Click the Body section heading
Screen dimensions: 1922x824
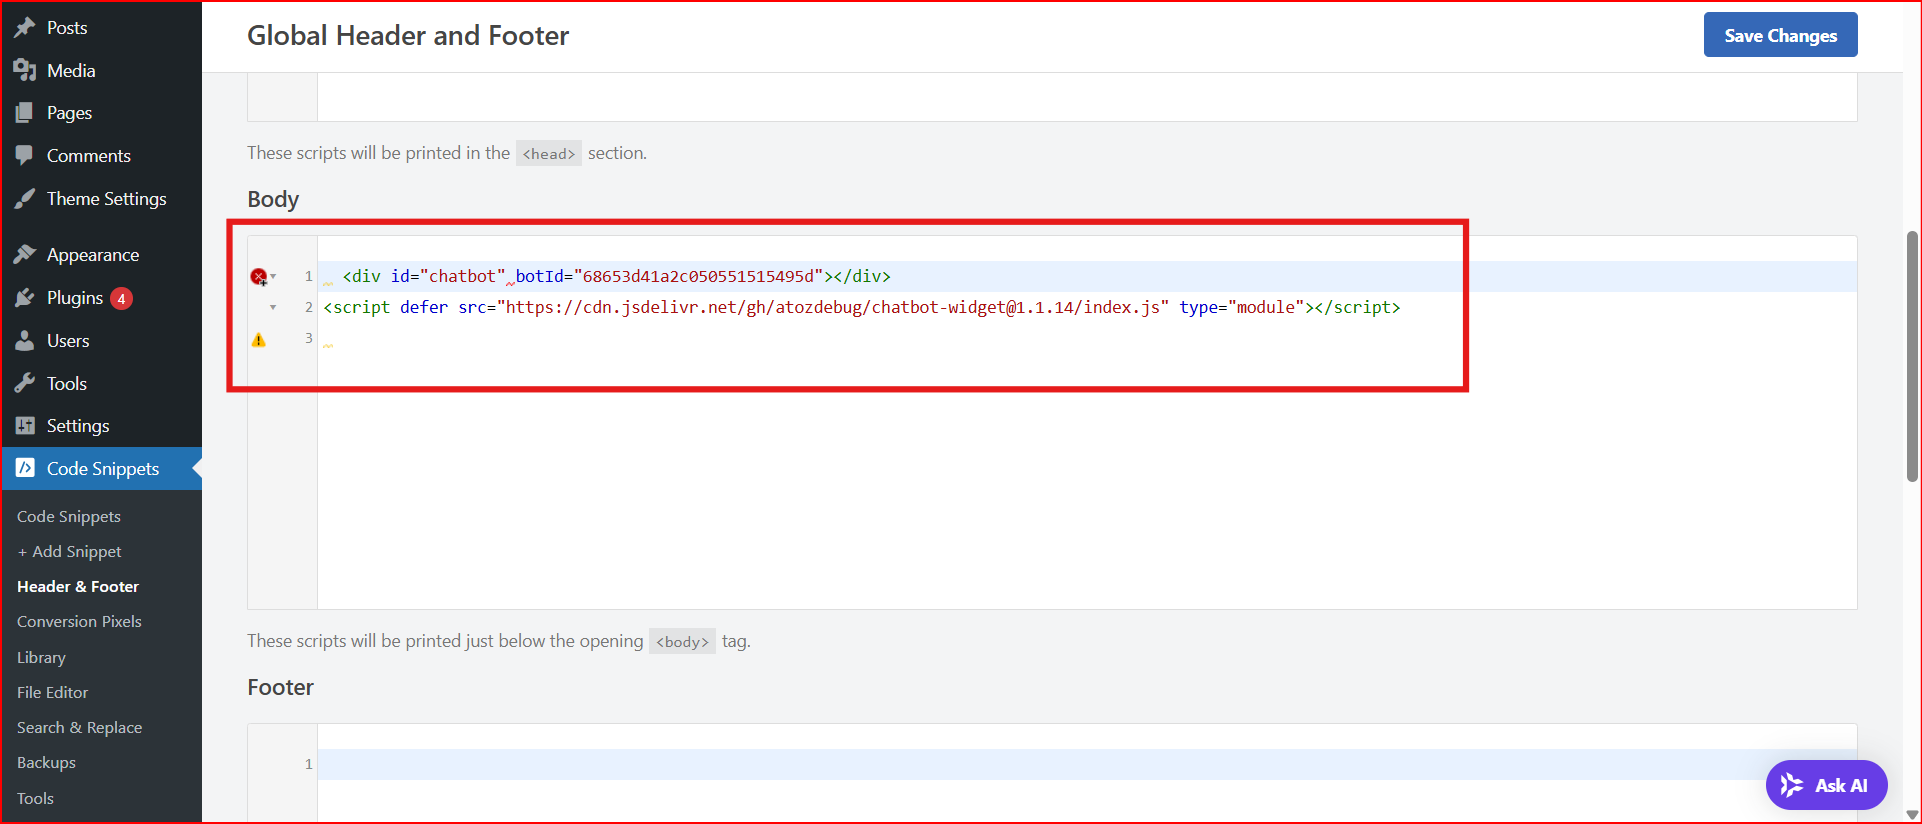click(273, 199)
